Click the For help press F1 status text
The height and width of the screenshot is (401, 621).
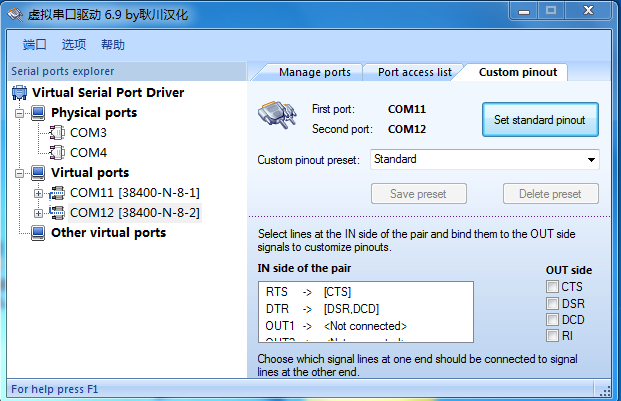pyautogui.click(x=54, y=389)
